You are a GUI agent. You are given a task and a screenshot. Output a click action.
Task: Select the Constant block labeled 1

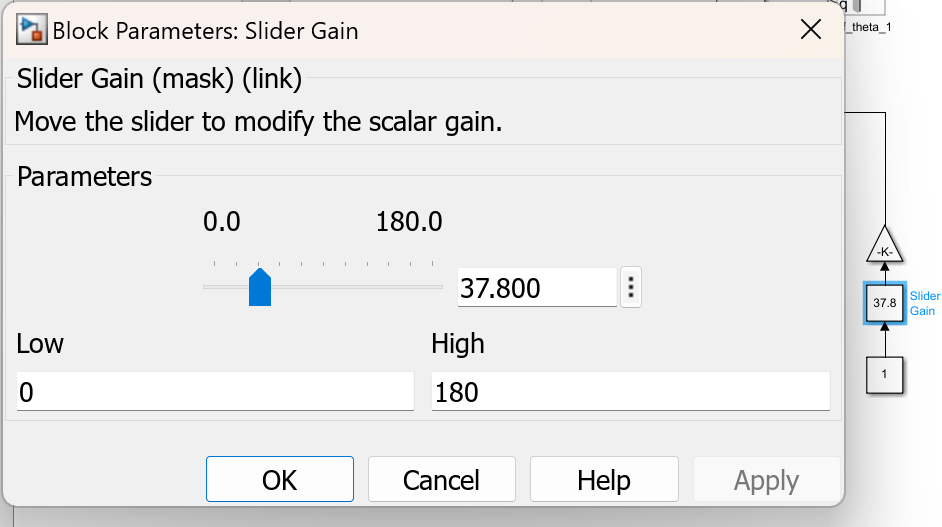pos(884,374)
